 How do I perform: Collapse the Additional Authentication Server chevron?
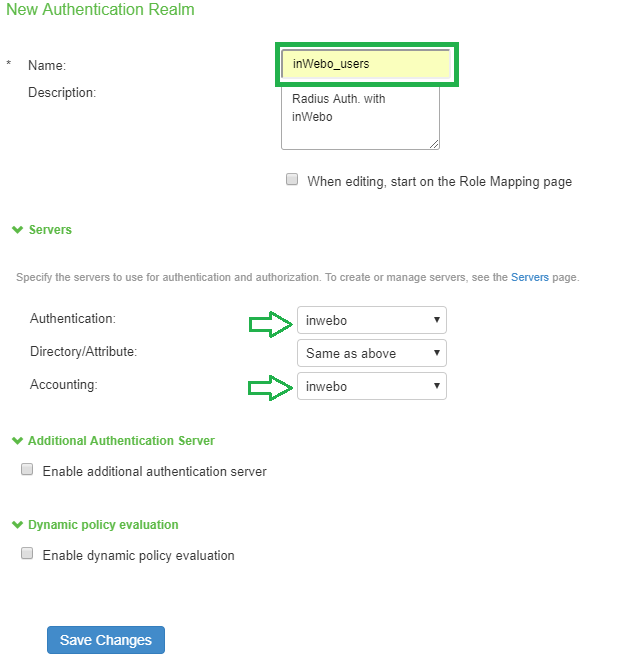coord(17,440)
